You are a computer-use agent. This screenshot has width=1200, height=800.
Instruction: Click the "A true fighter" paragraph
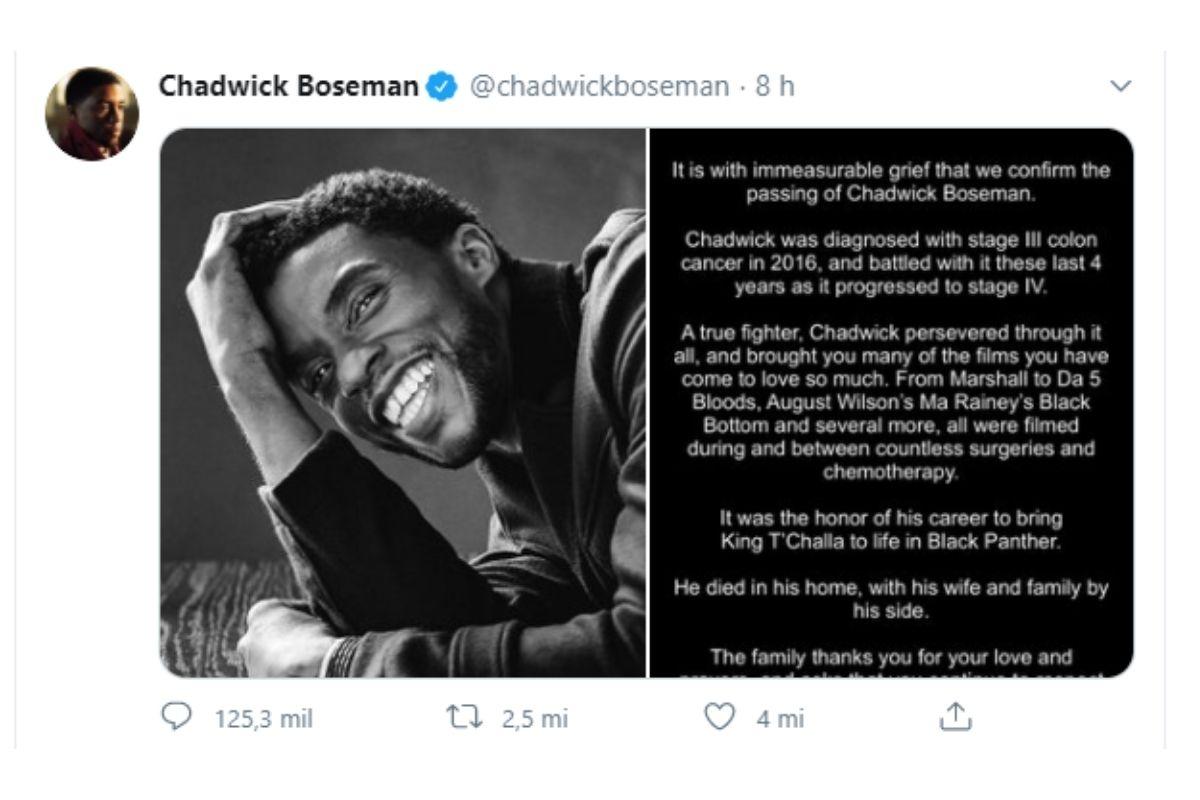click(891, 402)
